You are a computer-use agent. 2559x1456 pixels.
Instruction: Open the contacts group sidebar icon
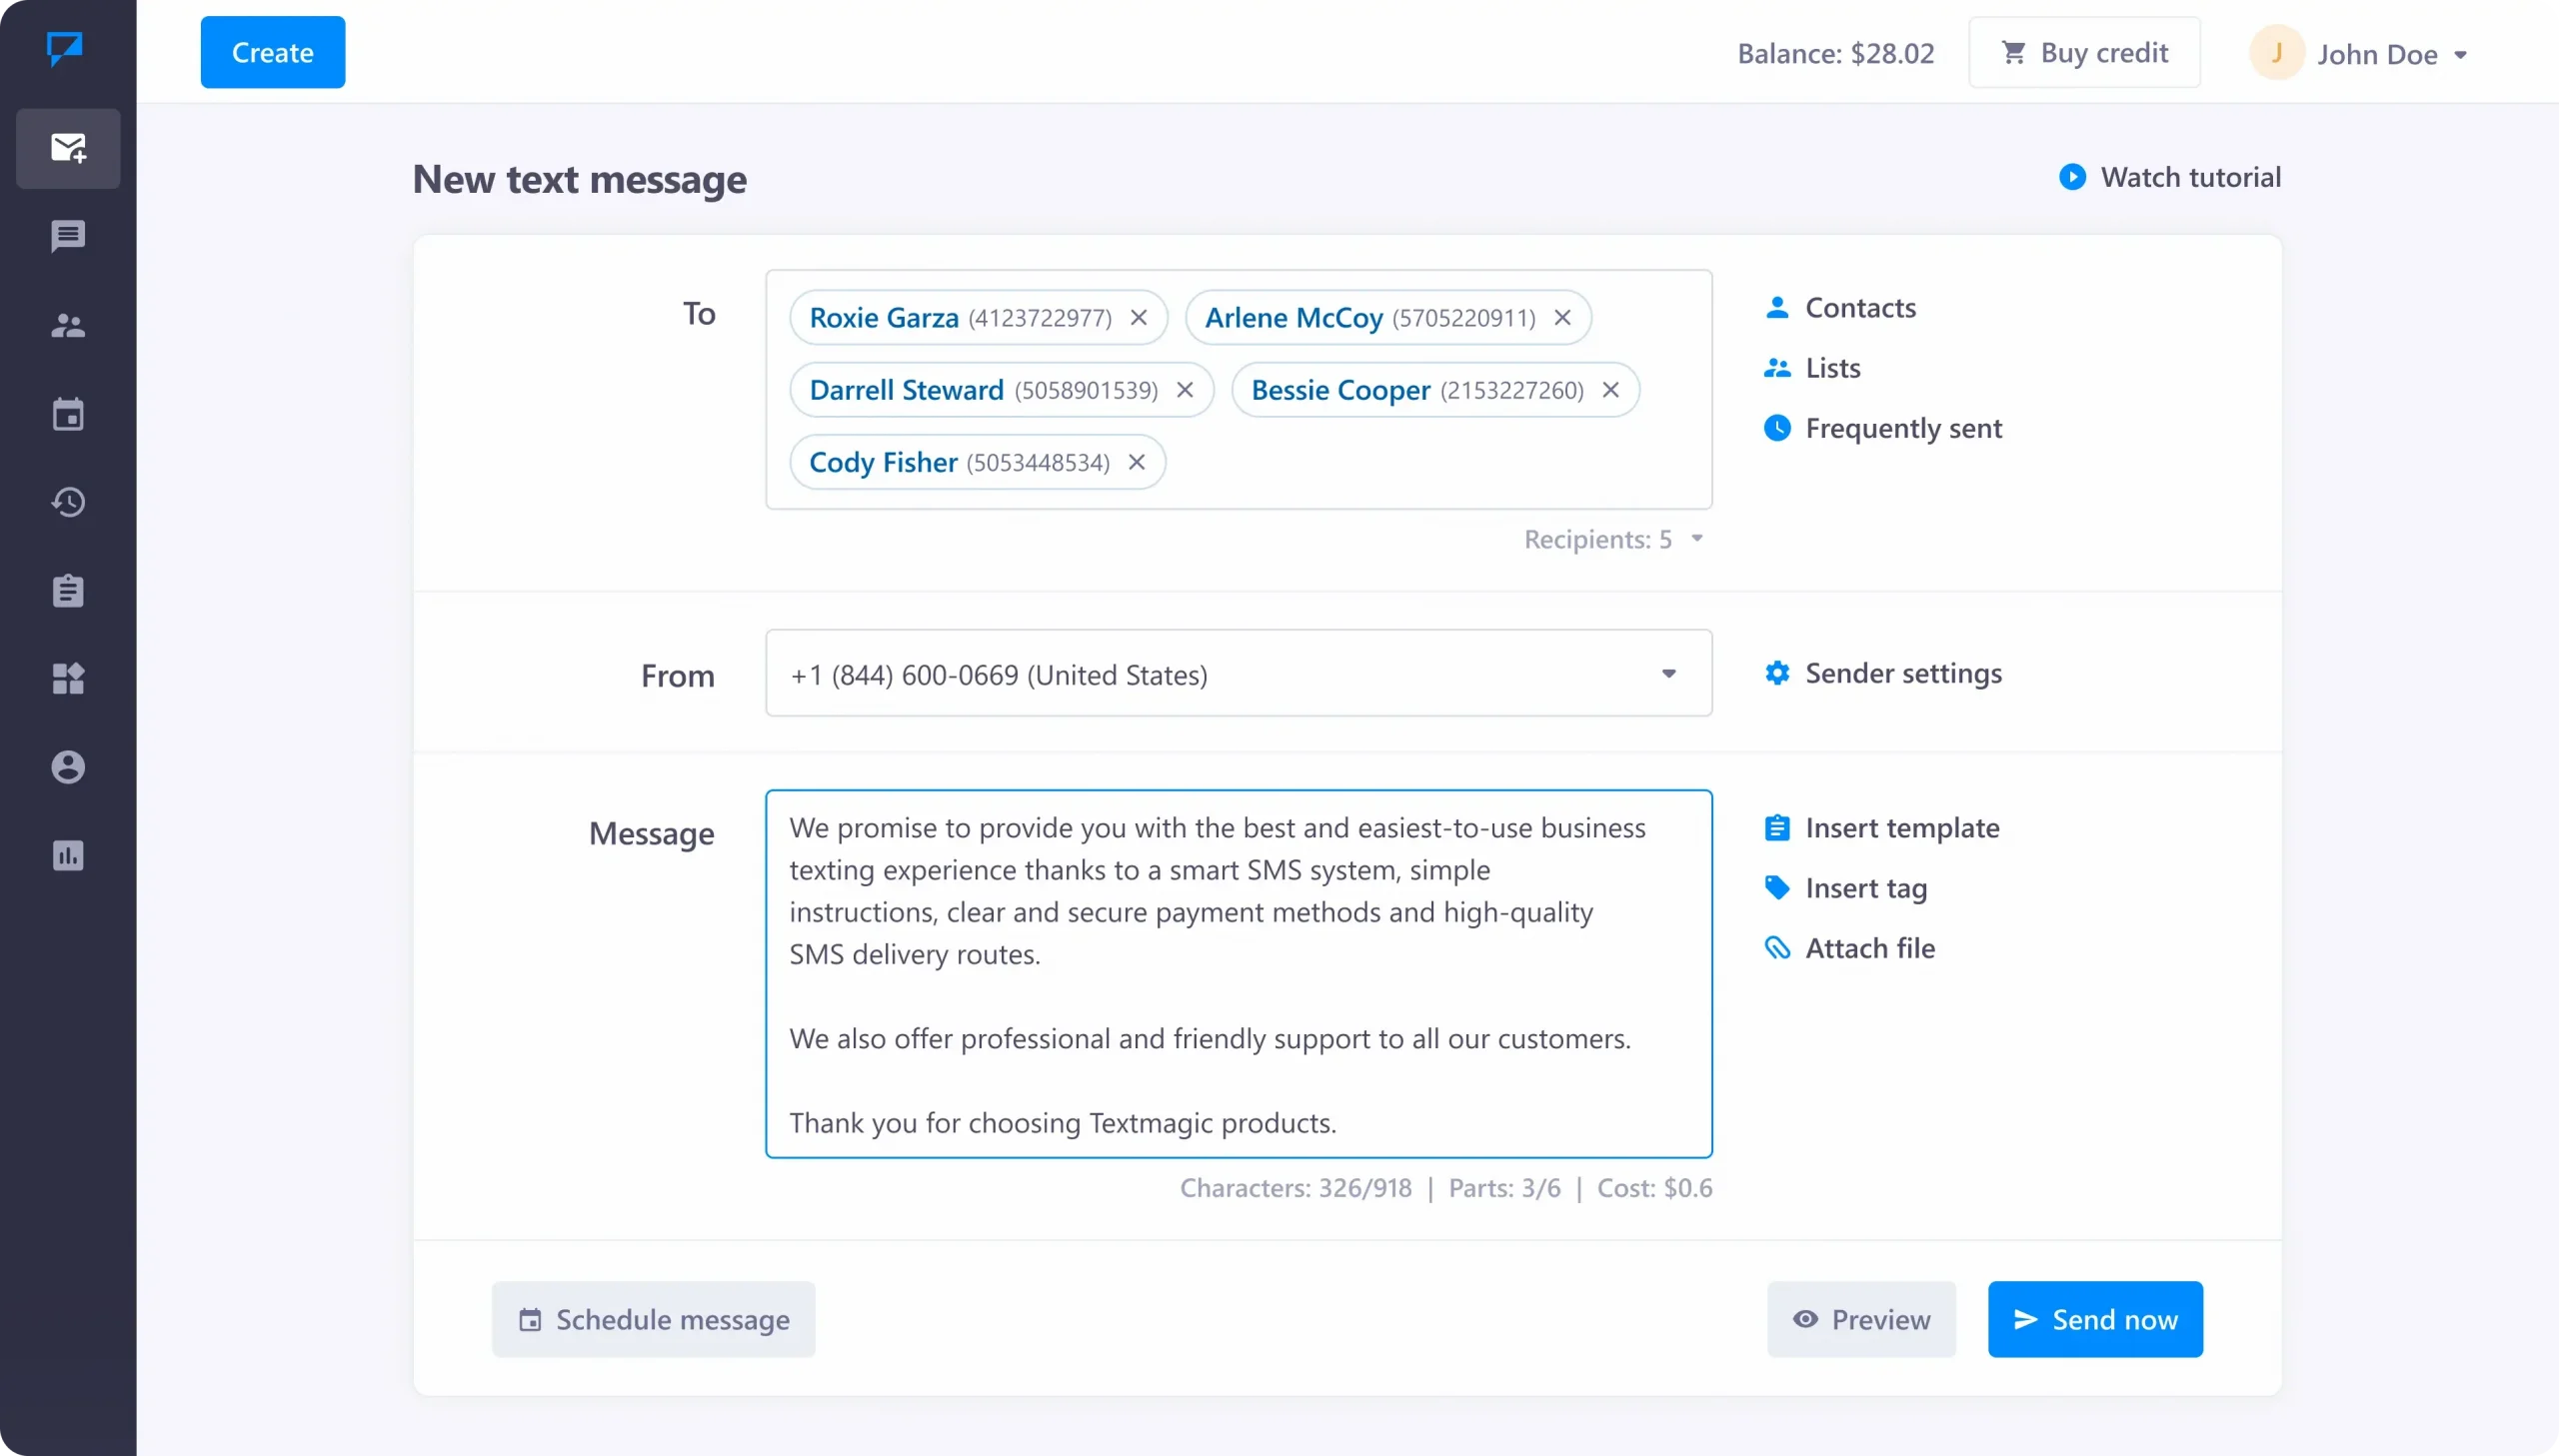[68, 325]
